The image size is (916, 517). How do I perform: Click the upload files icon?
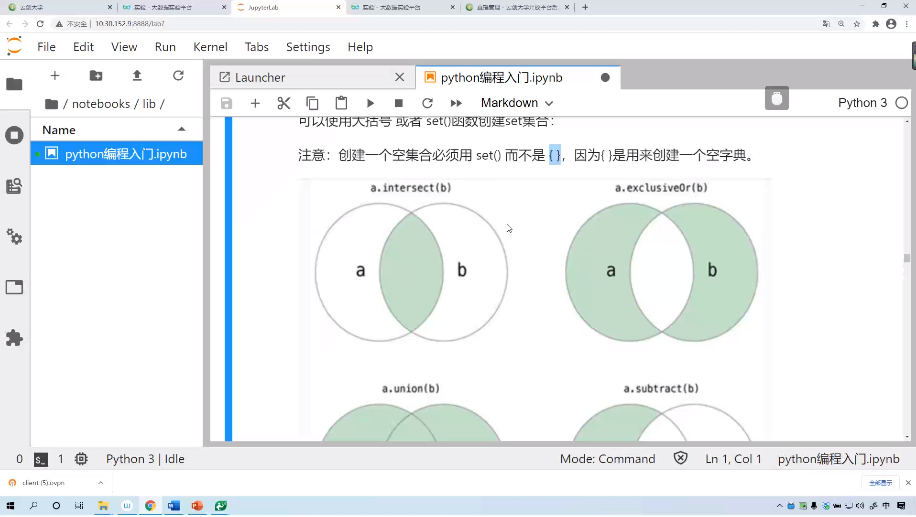tap(137, 76)
